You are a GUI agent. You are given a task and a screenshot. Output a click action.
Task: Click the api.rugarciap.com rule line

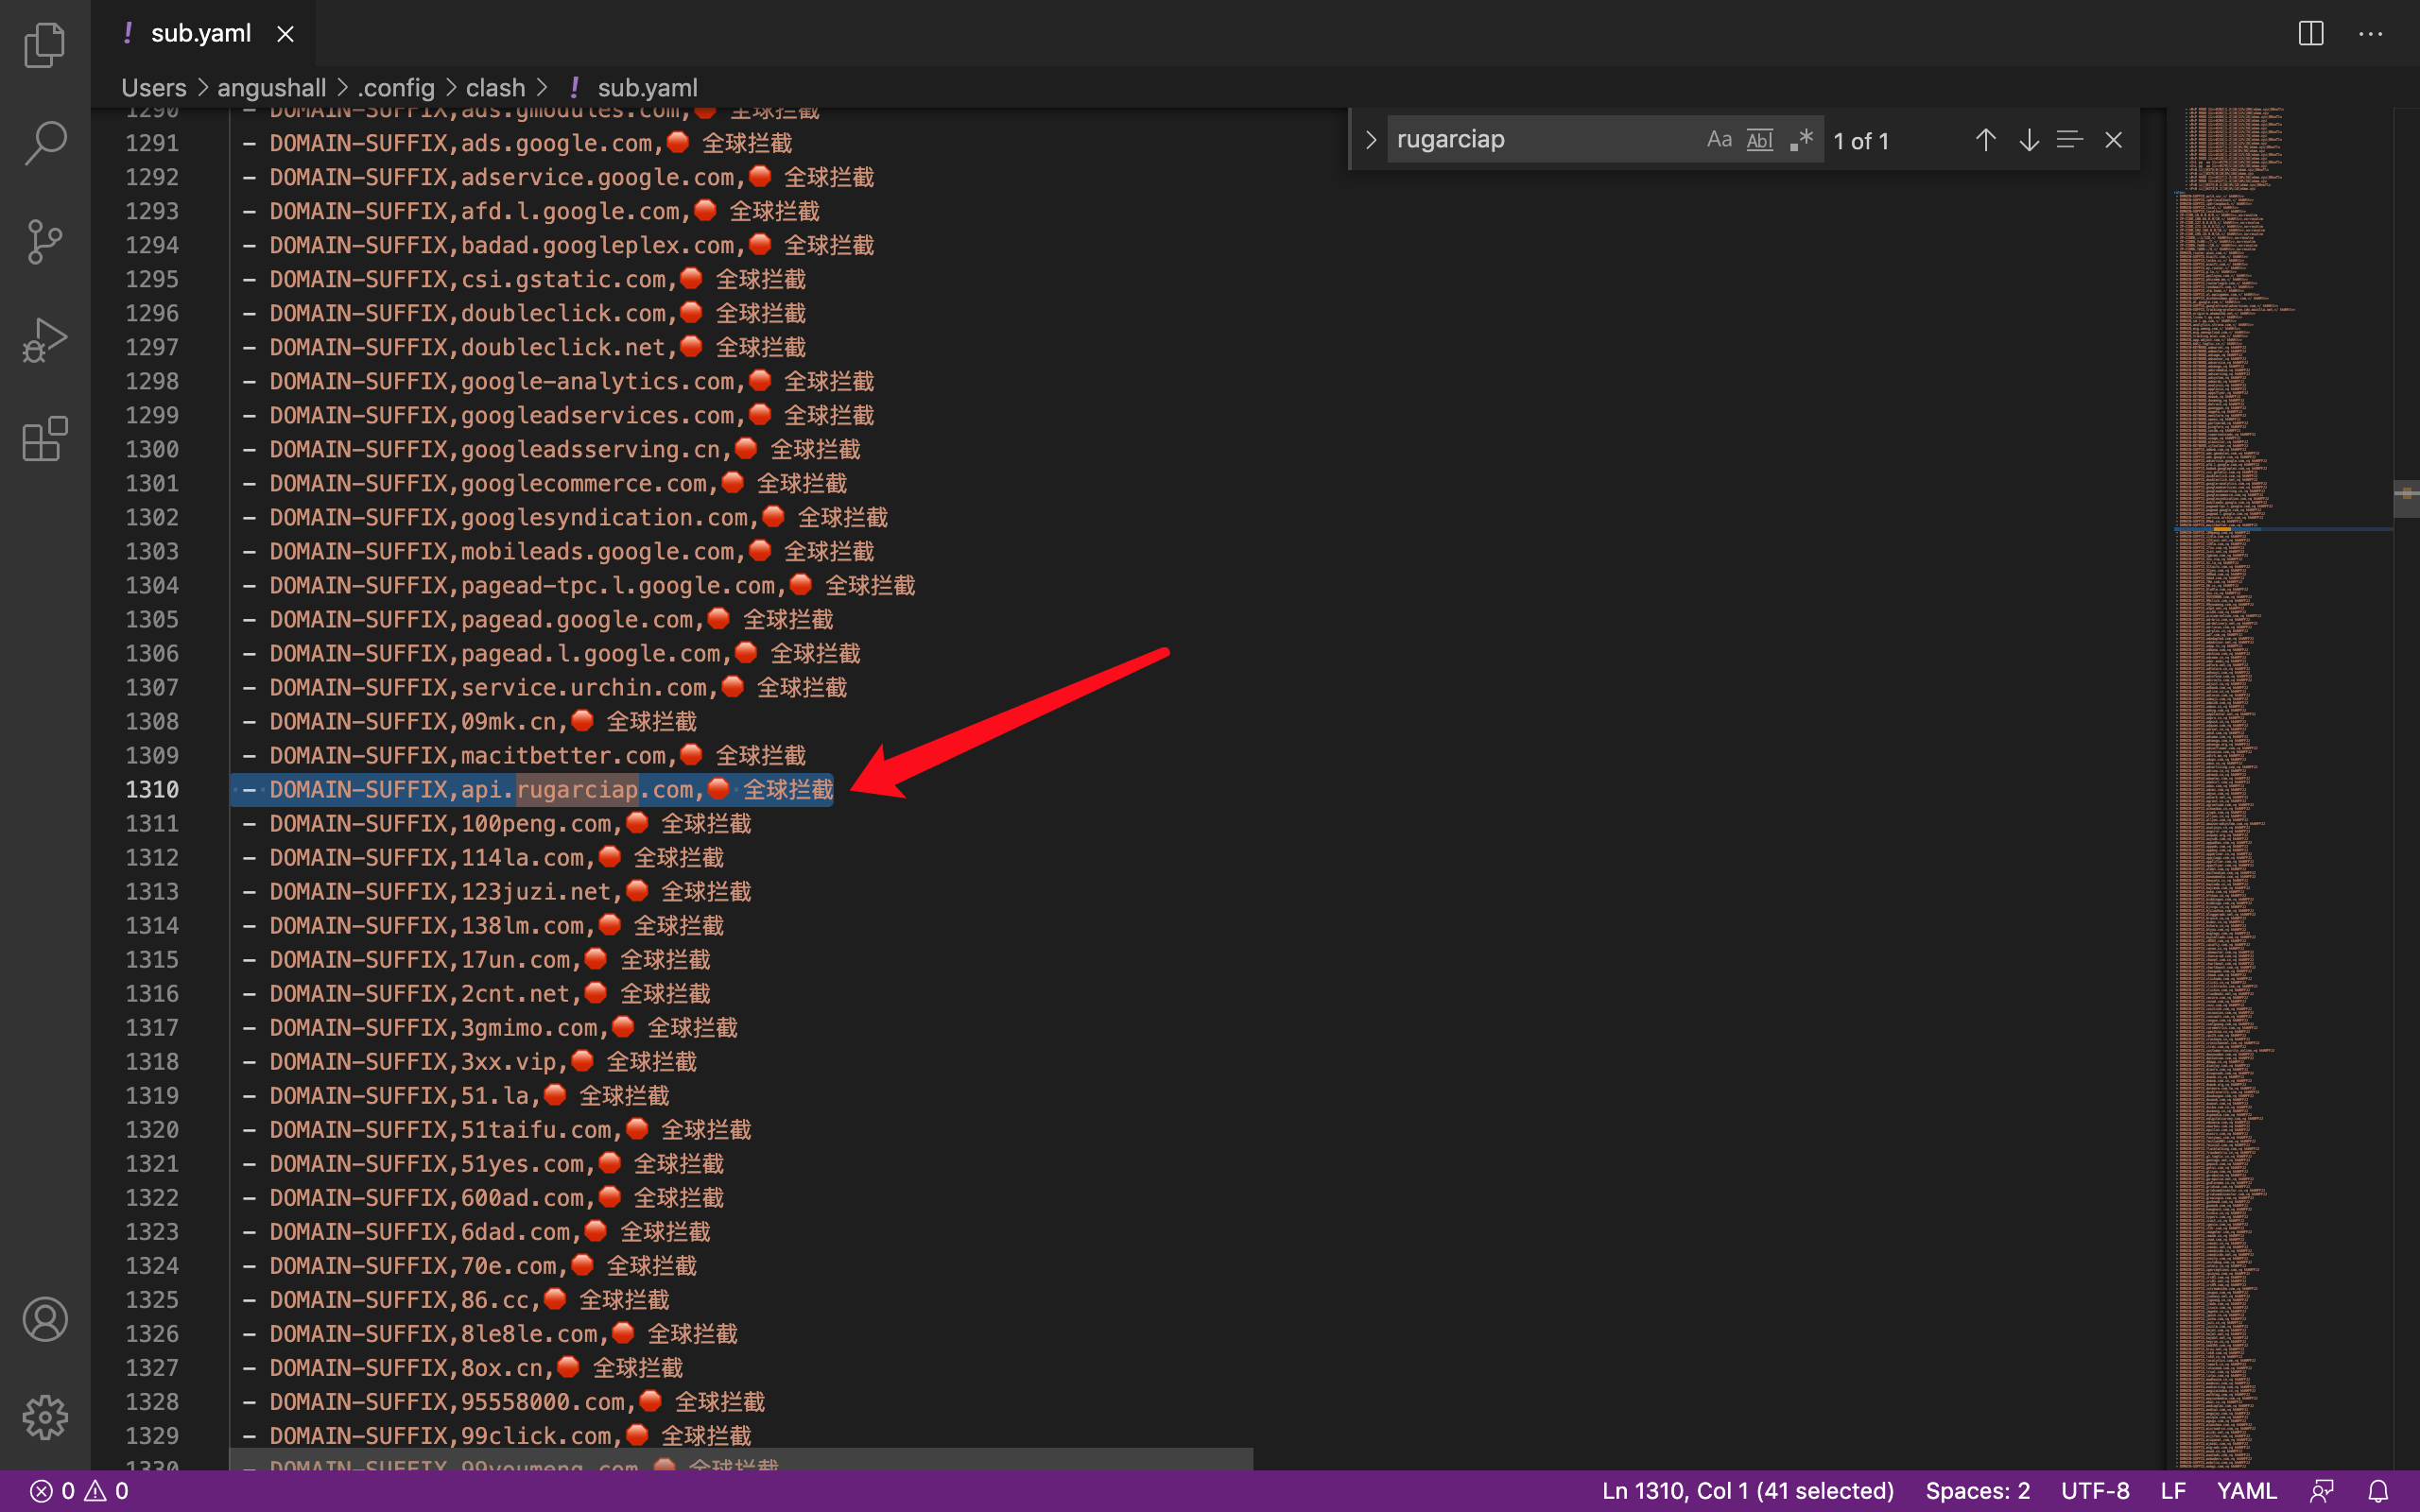point(537,789)
